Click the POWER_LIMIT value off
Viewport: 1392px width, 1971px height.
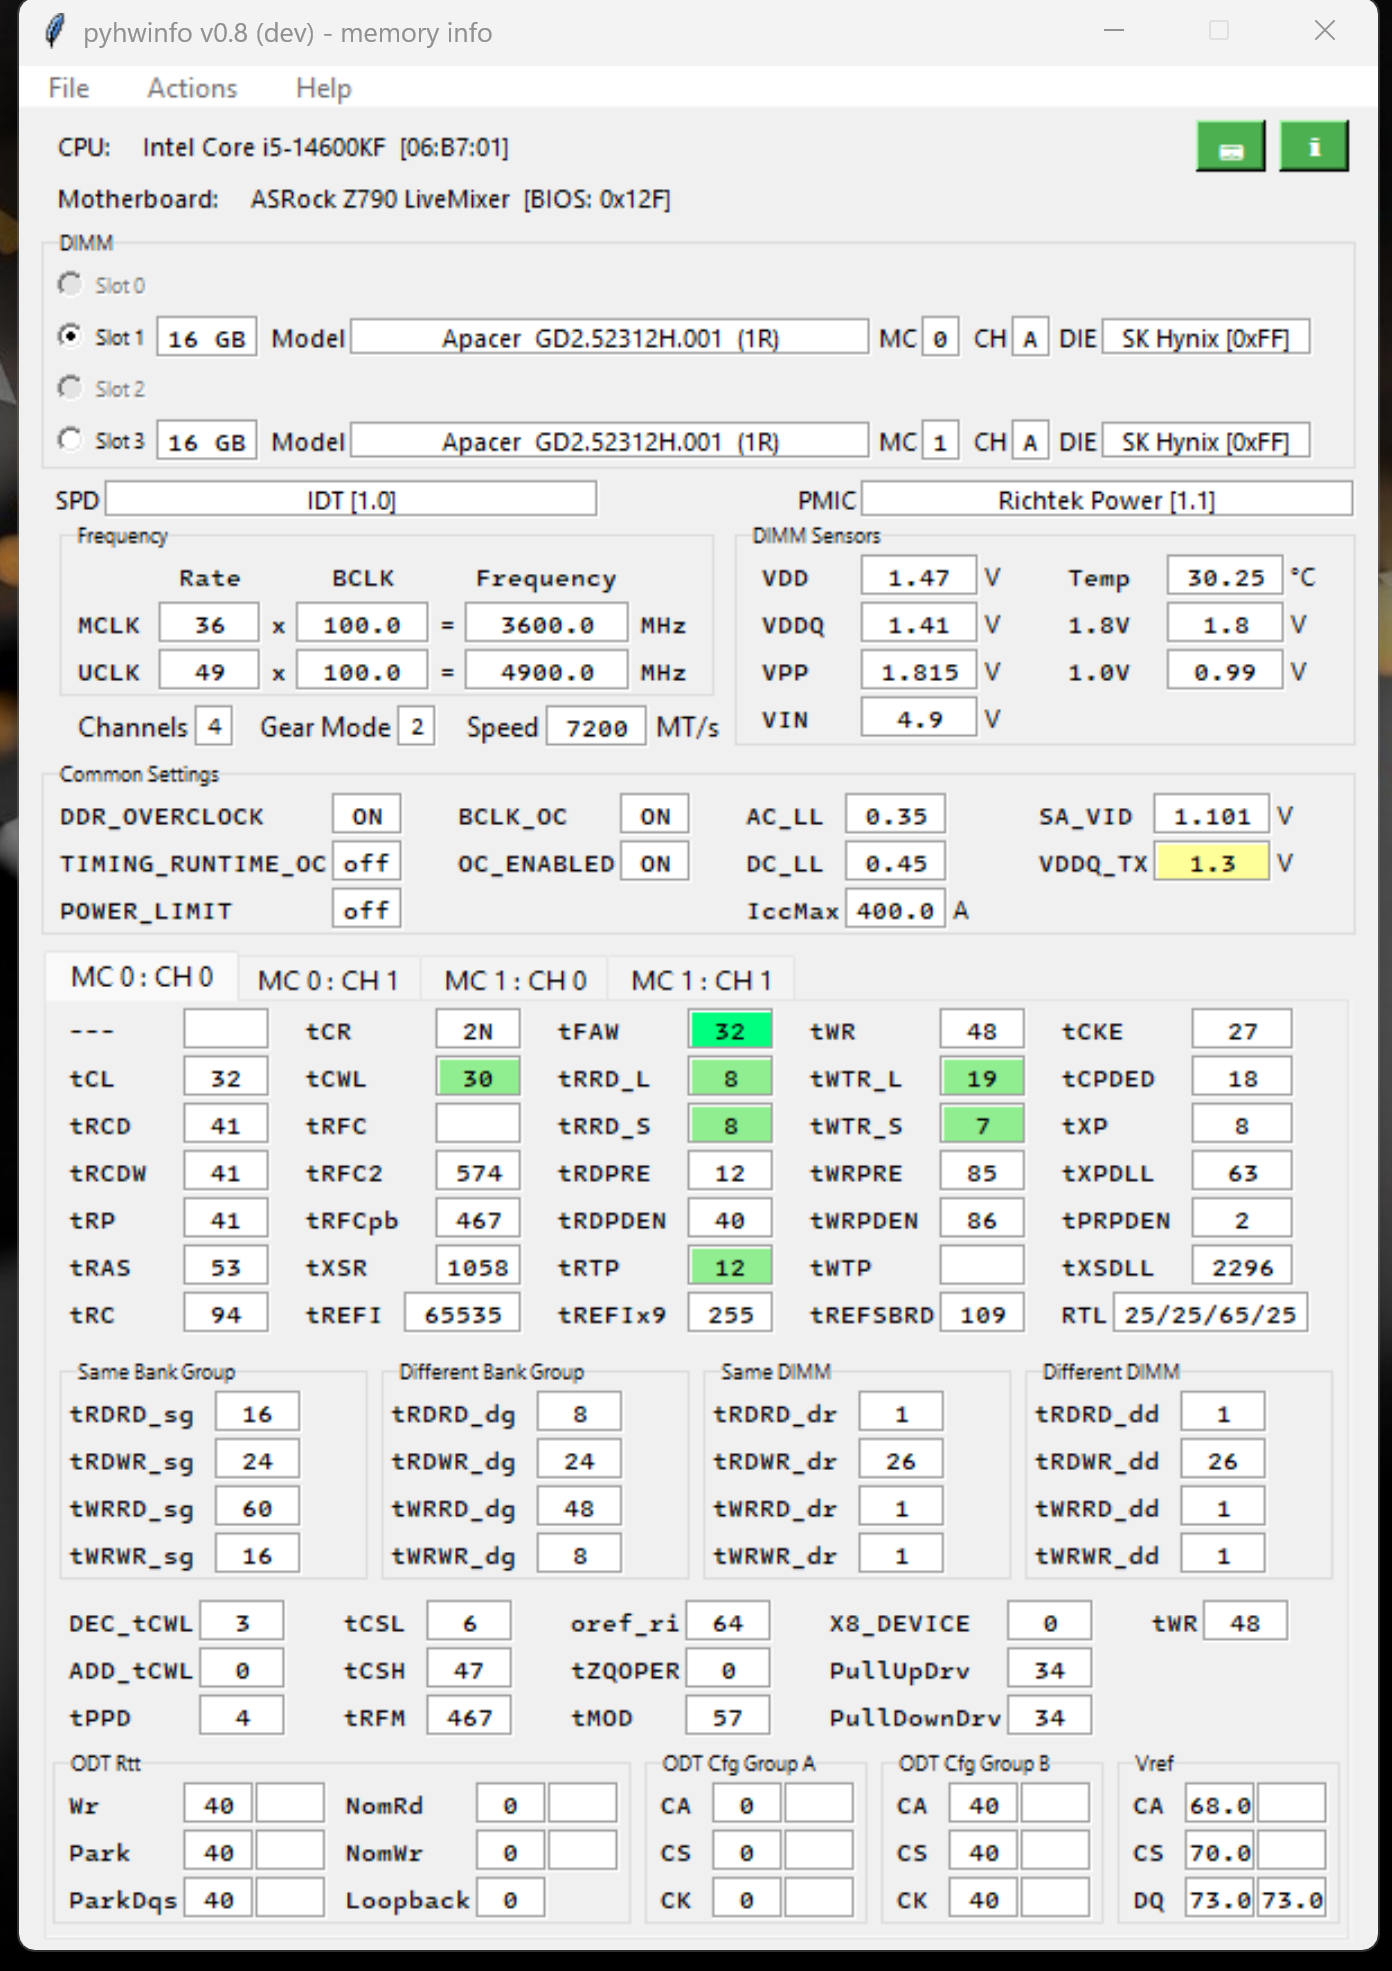(367, 909)
